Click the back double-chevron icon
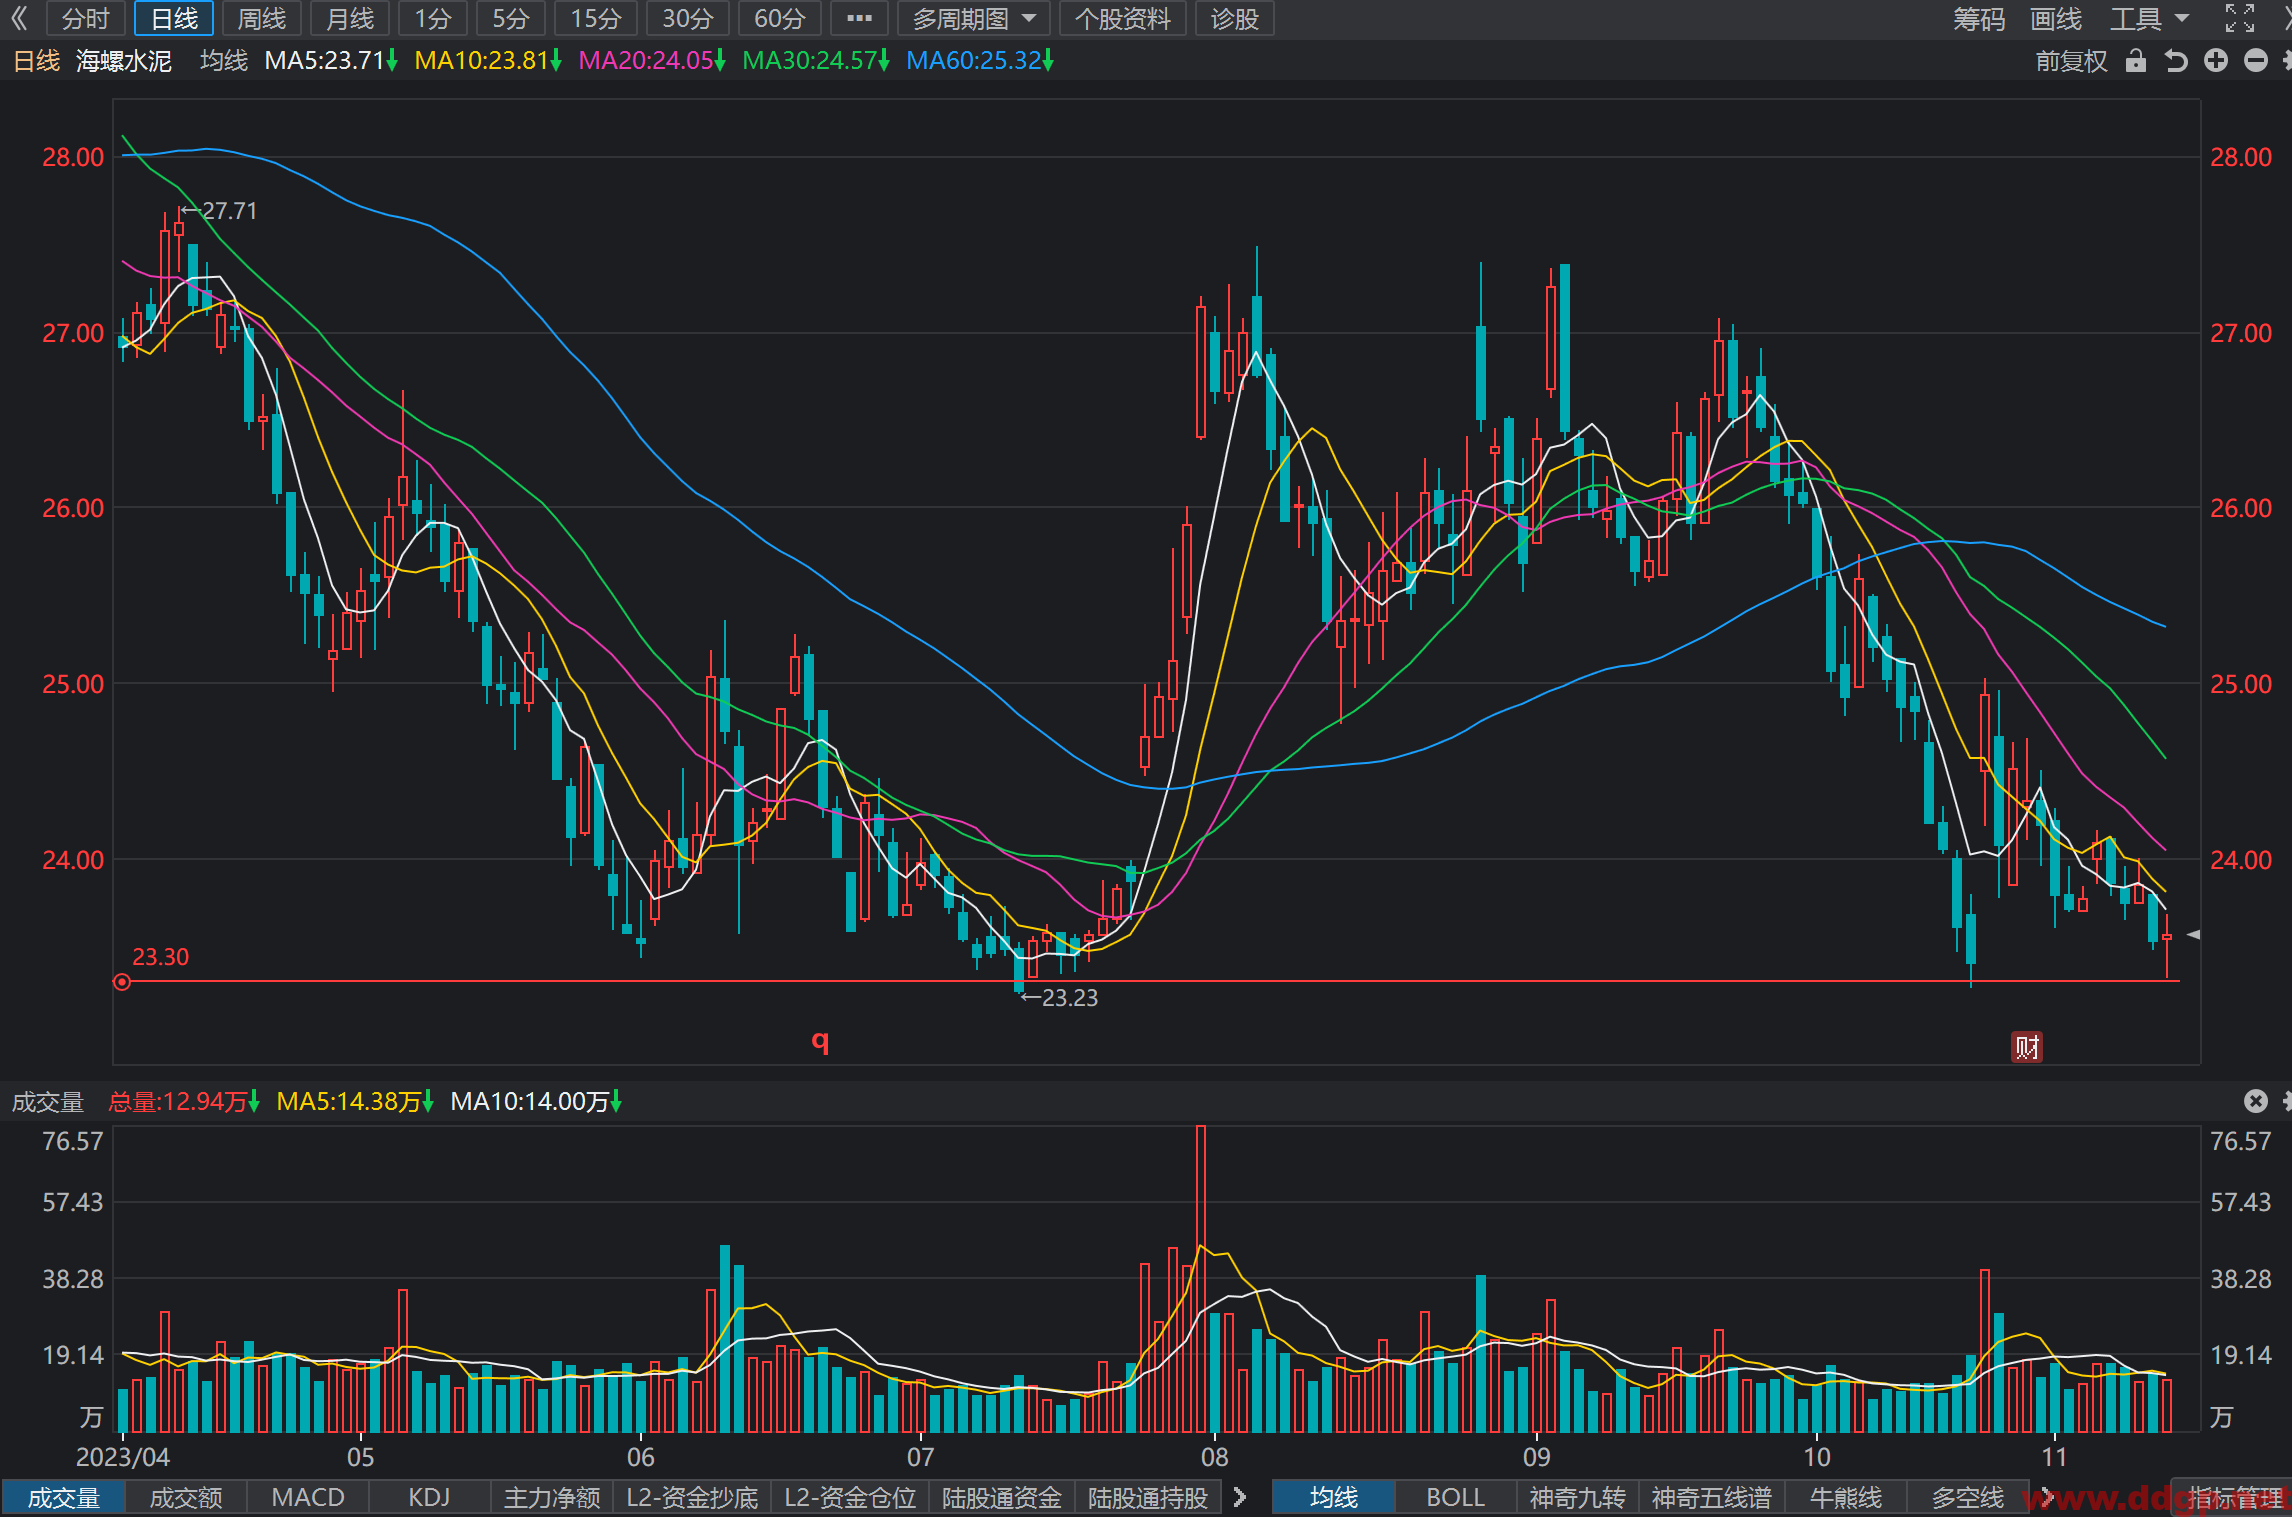This screenshot has height=1517, width=2292. coord(19,18)
